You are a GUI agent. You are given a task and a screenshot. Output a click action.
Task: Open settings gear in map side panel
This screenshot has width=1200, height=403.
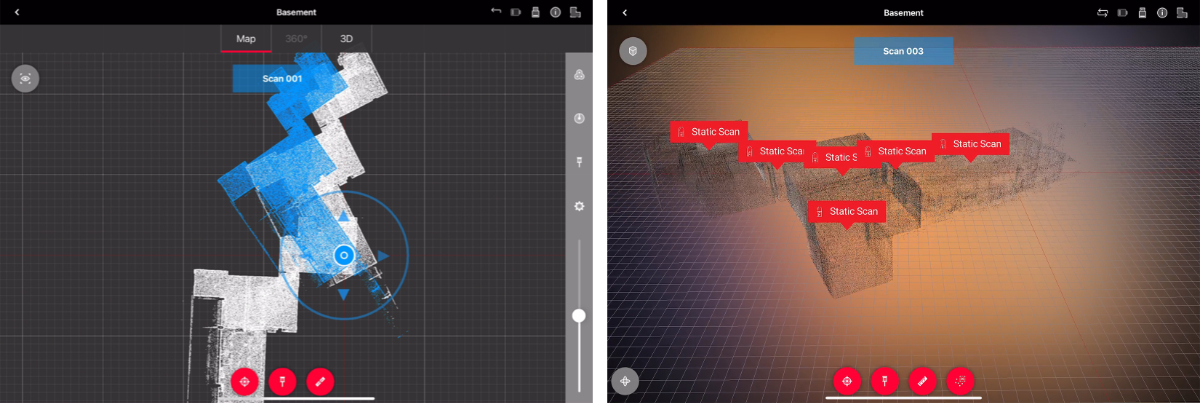579,206
